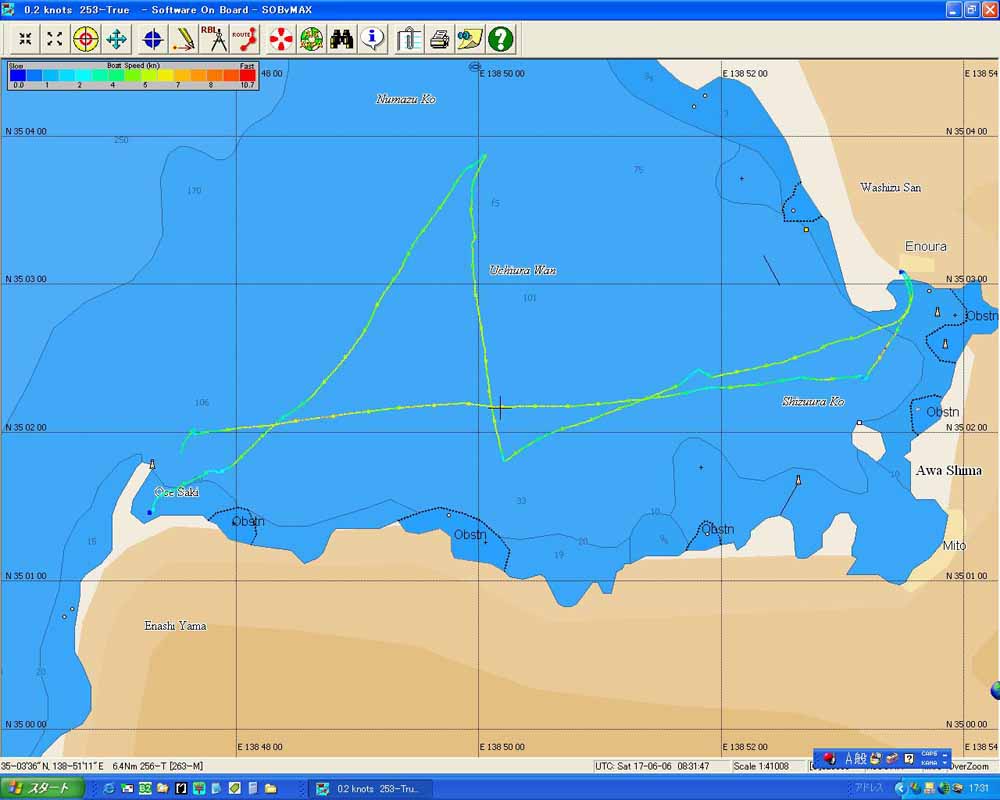1000x800 pixels.
Task: Click the '6.4Nm 256-T [263-M]' range bearing readout
Action: [x=158, y=766]
